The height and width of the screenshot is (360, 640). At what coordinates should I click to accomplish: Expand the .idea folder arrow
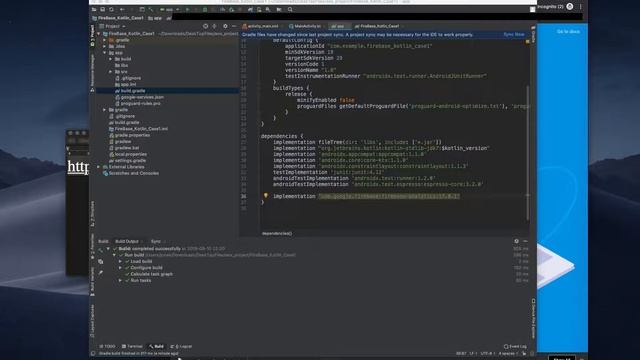104,47
